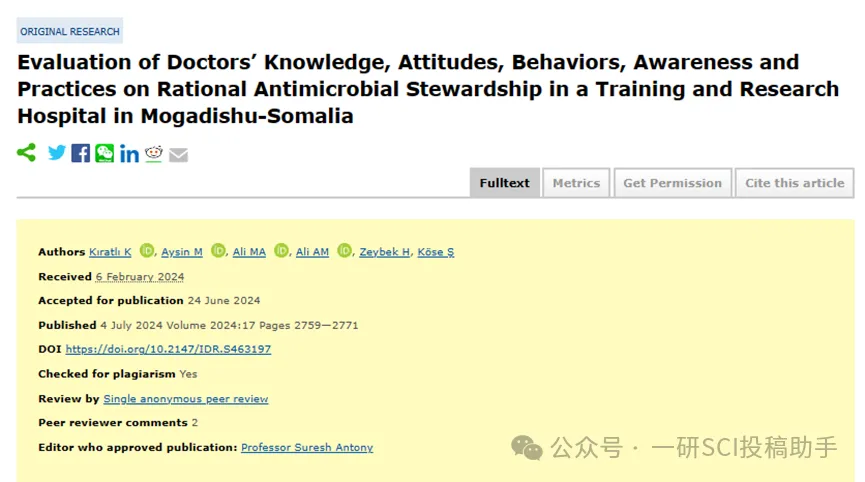Screen dimensions: 865x482
Task: Select the Get Permission tab
Action: point(672,183)
